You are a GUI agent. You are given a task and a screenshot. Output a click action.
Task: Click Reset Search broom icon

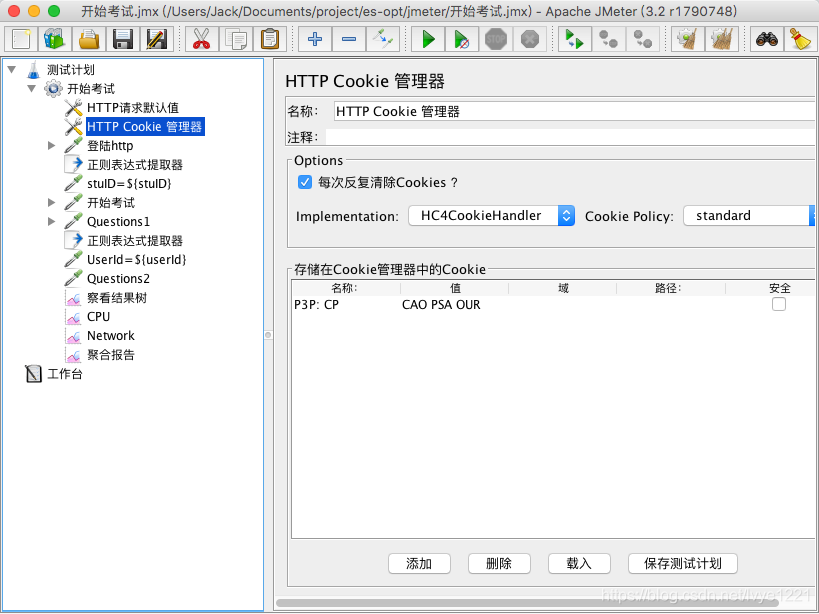click(800, 39)
